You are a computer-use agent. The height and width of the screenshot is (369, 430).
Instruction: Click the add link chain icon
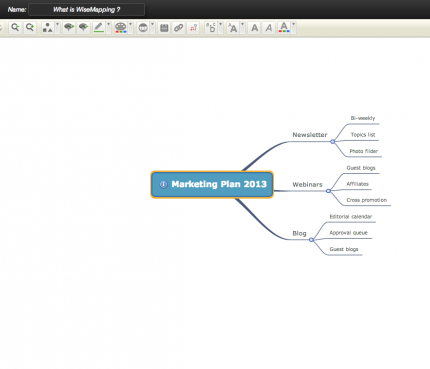point(179,28)
